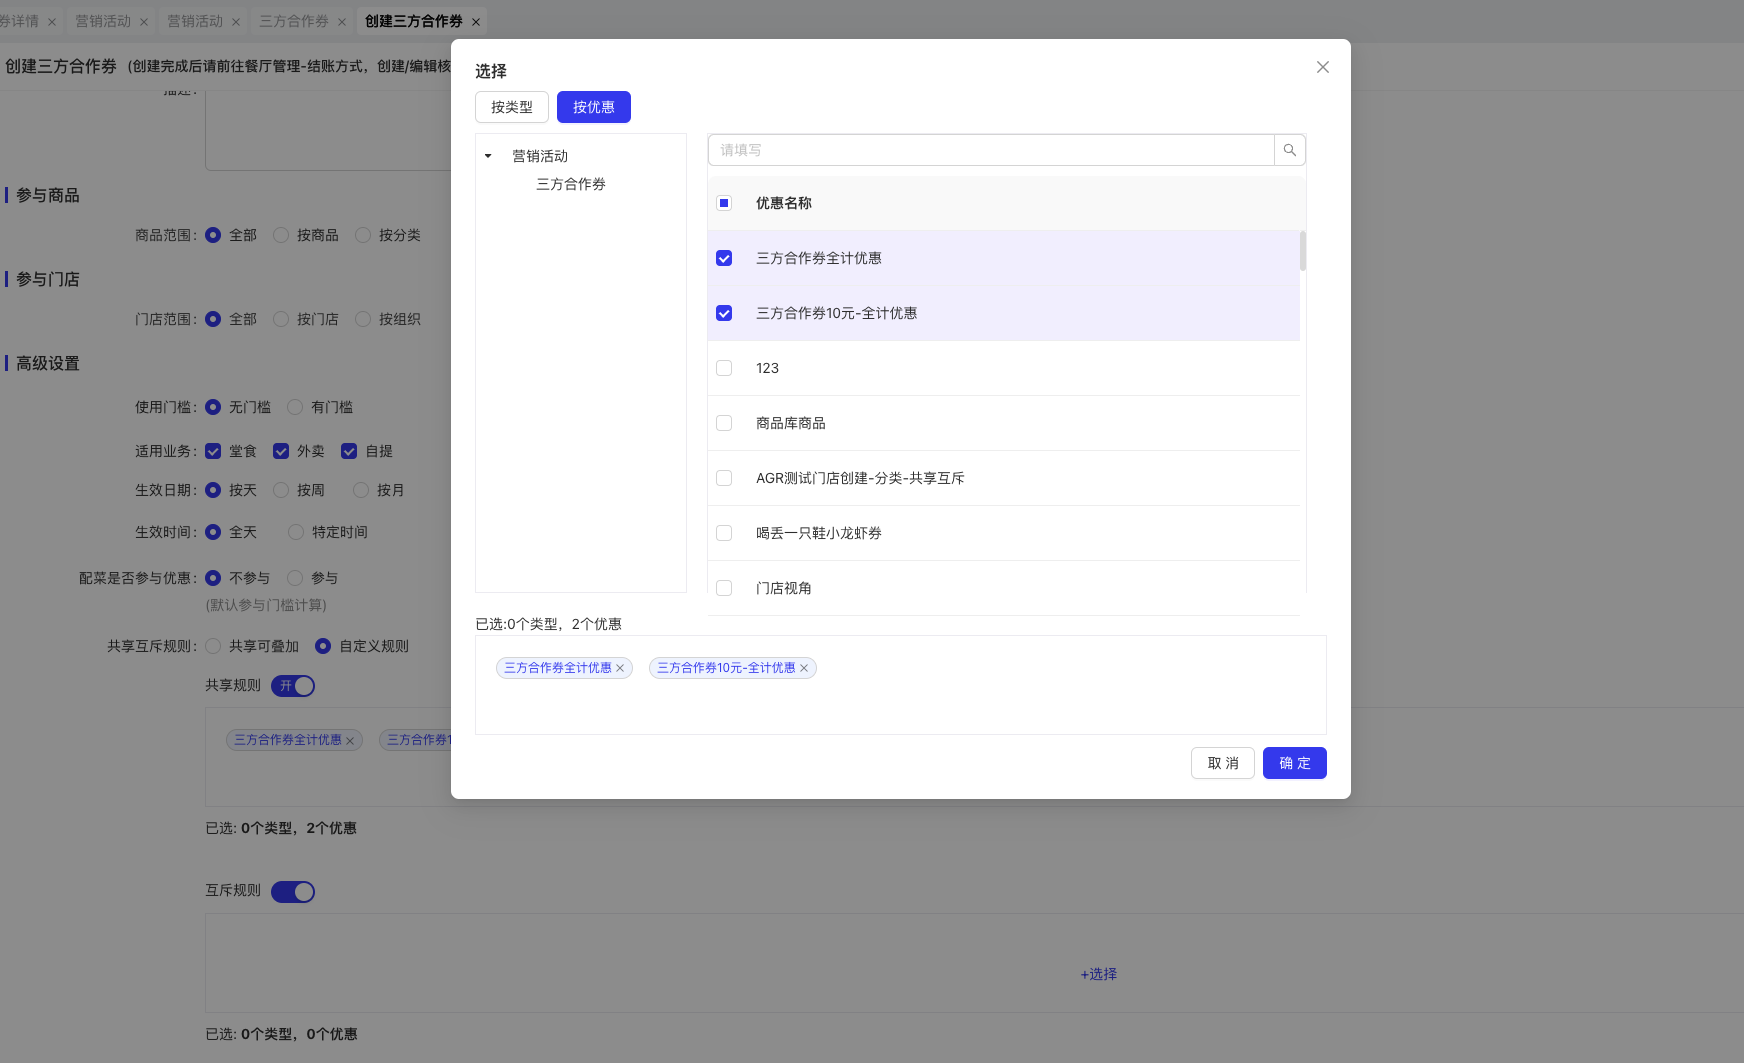Uncheck 三方合作券全计优惠 checkbox
1744x1063 pixels.
click(x=724, y=258)
